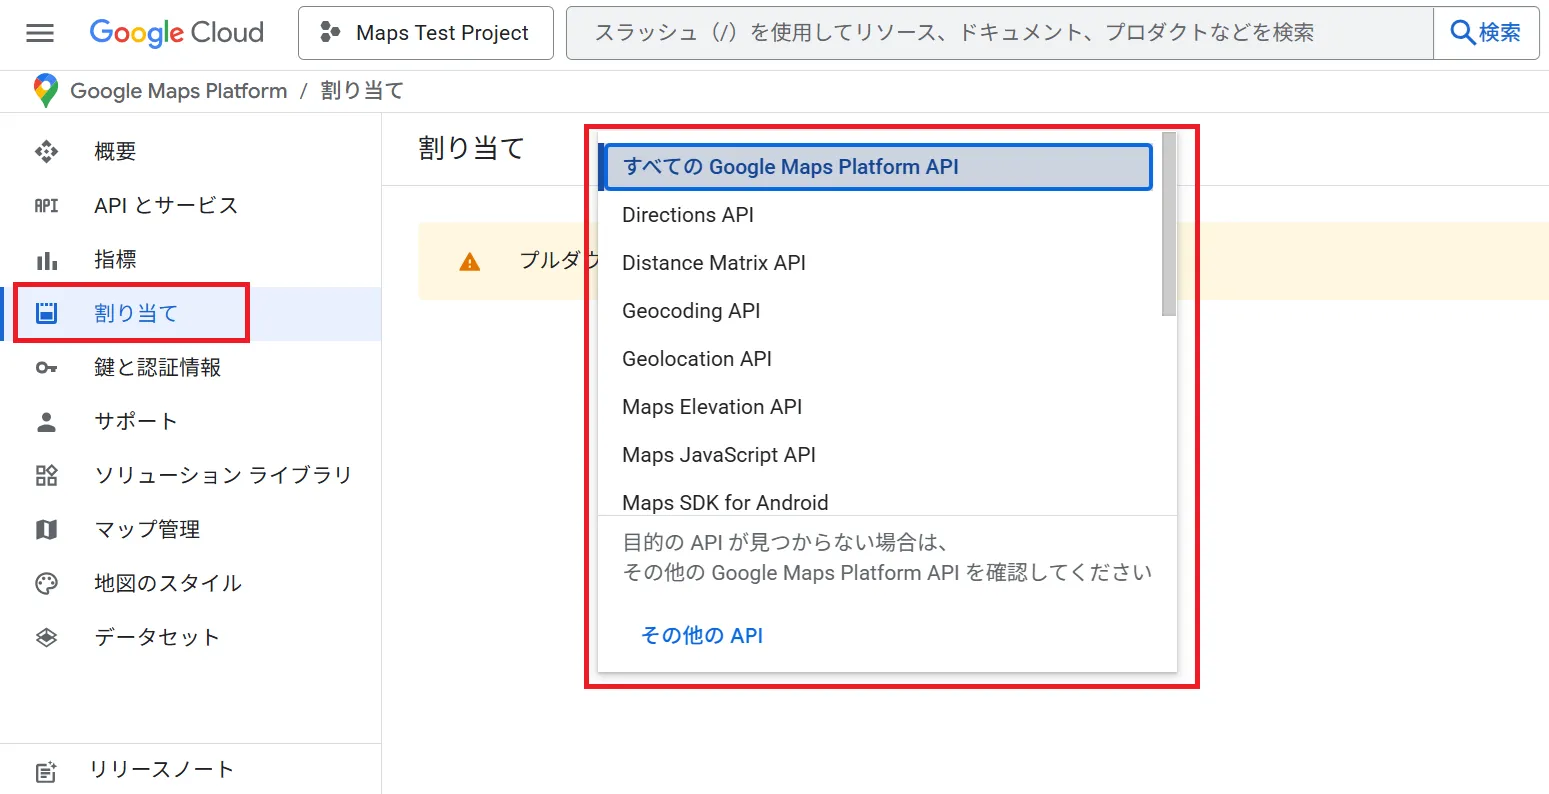Screen dimensions: 1549x794
Task: Click the リリースノート notes icon
Action: (x=46, y=771)
